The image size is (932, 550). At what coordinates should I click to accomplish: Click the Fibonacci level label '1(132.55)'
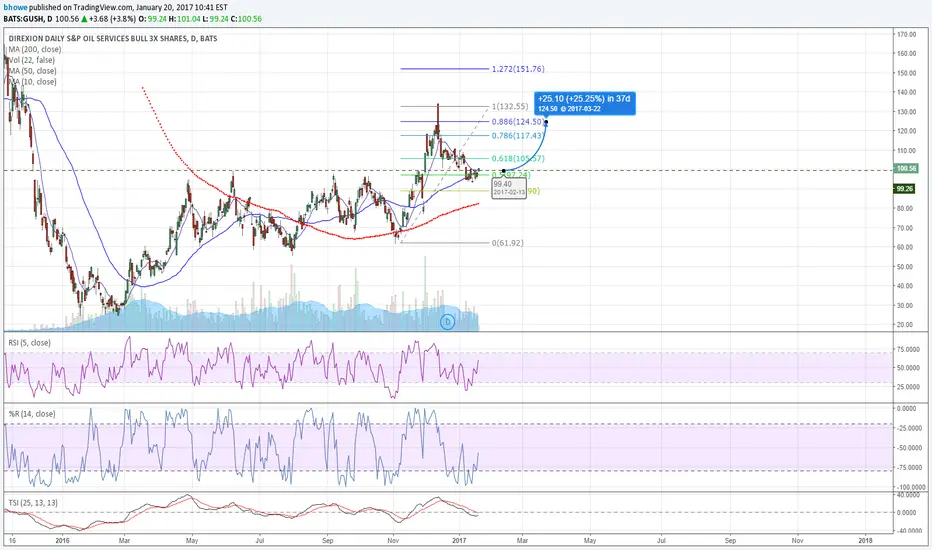[x=509, y=106]
